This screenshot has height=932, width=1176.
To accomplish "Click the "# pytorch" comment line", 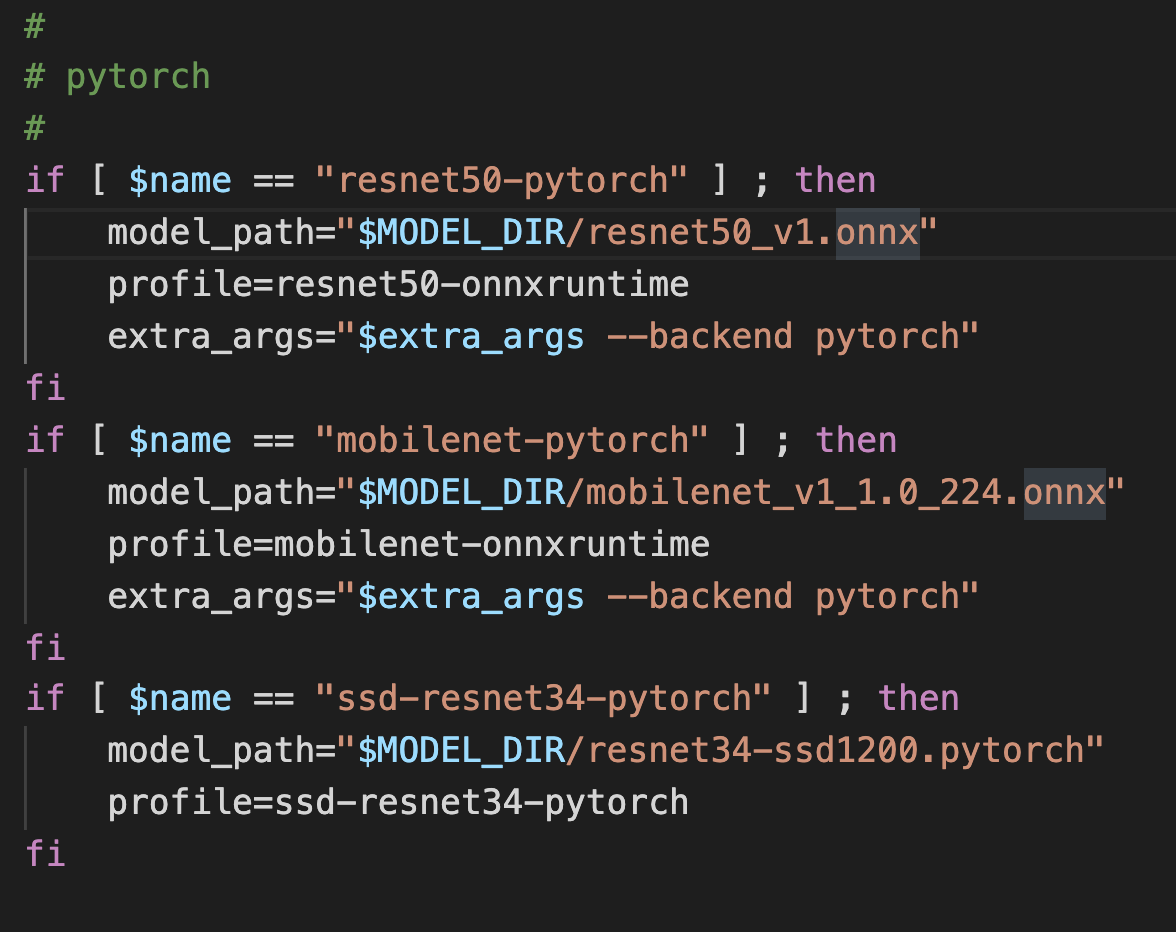I will [116, 75].
